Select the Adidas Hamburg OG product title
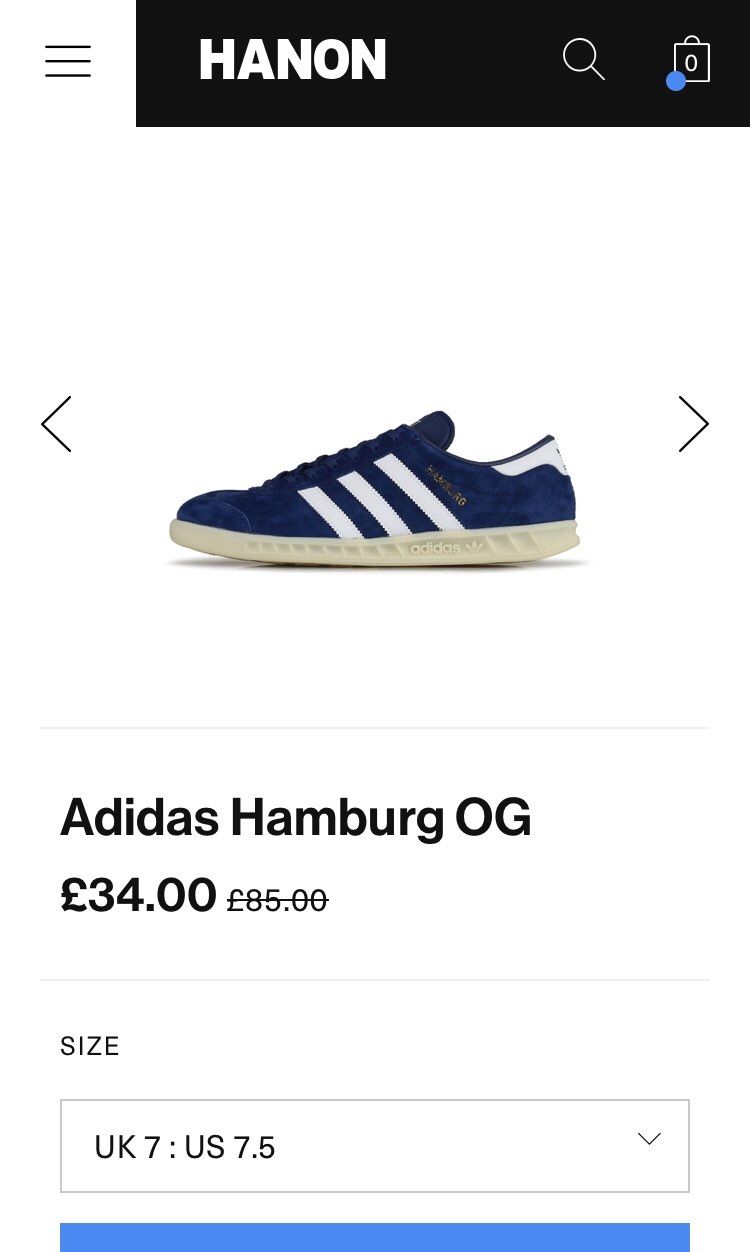750x1252 pixels. click(296, 819)
